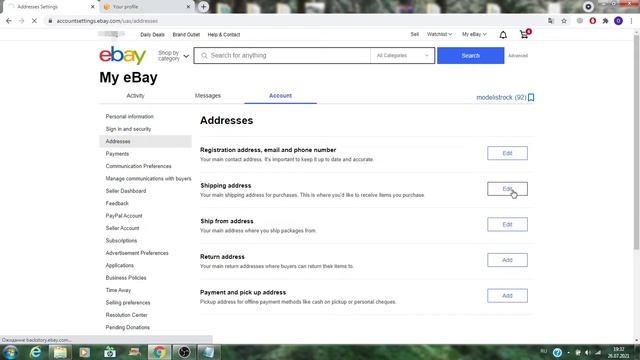Open Payments in the sidebar
Screen dimensions: 640x360
(117, 154)
